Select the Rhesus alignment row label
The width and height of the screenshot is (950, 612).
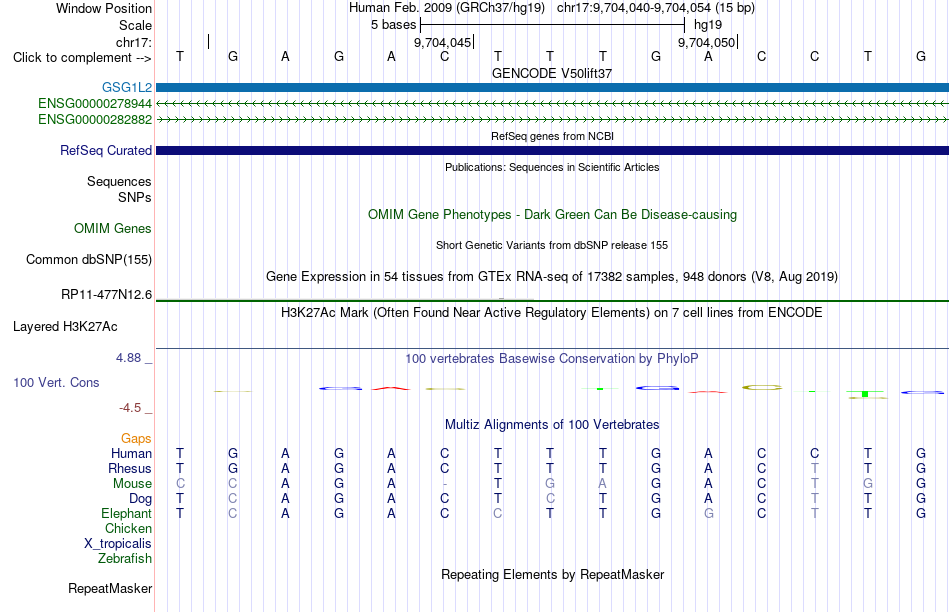(130, 468)
